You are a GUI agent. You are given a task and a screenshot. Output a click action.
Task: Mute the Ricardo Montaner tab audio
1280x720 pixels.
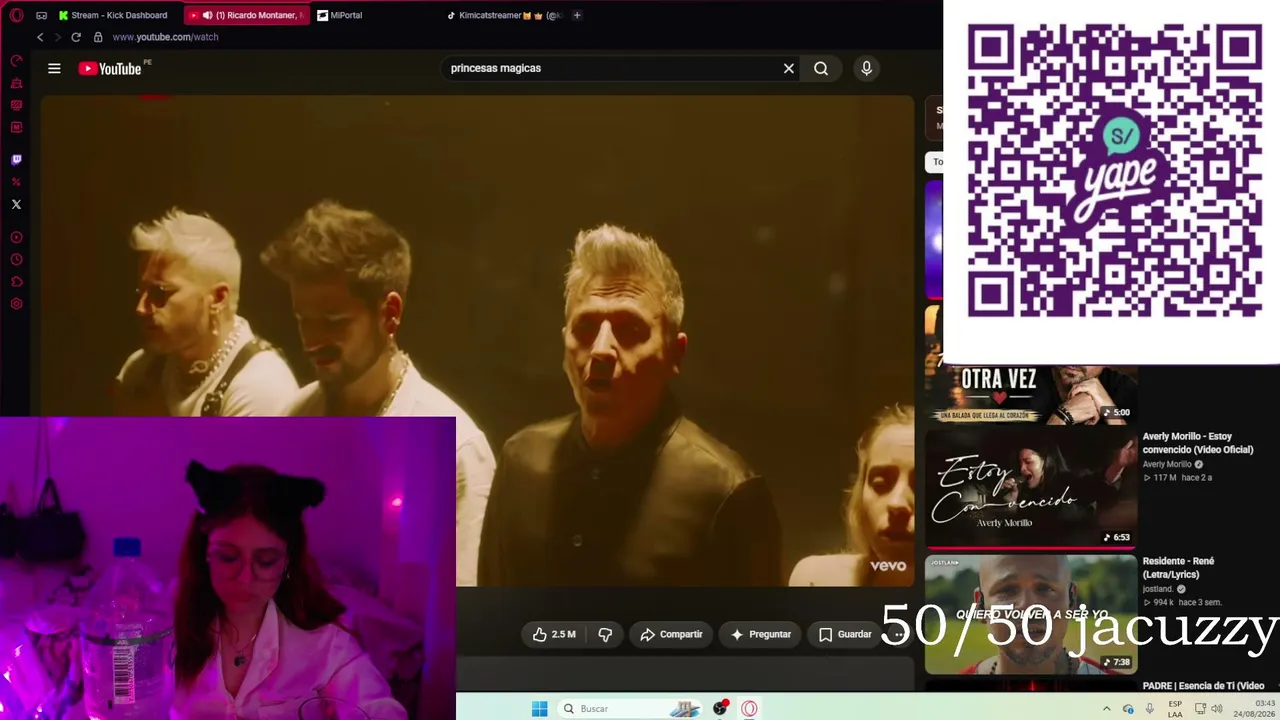(207, 15)
